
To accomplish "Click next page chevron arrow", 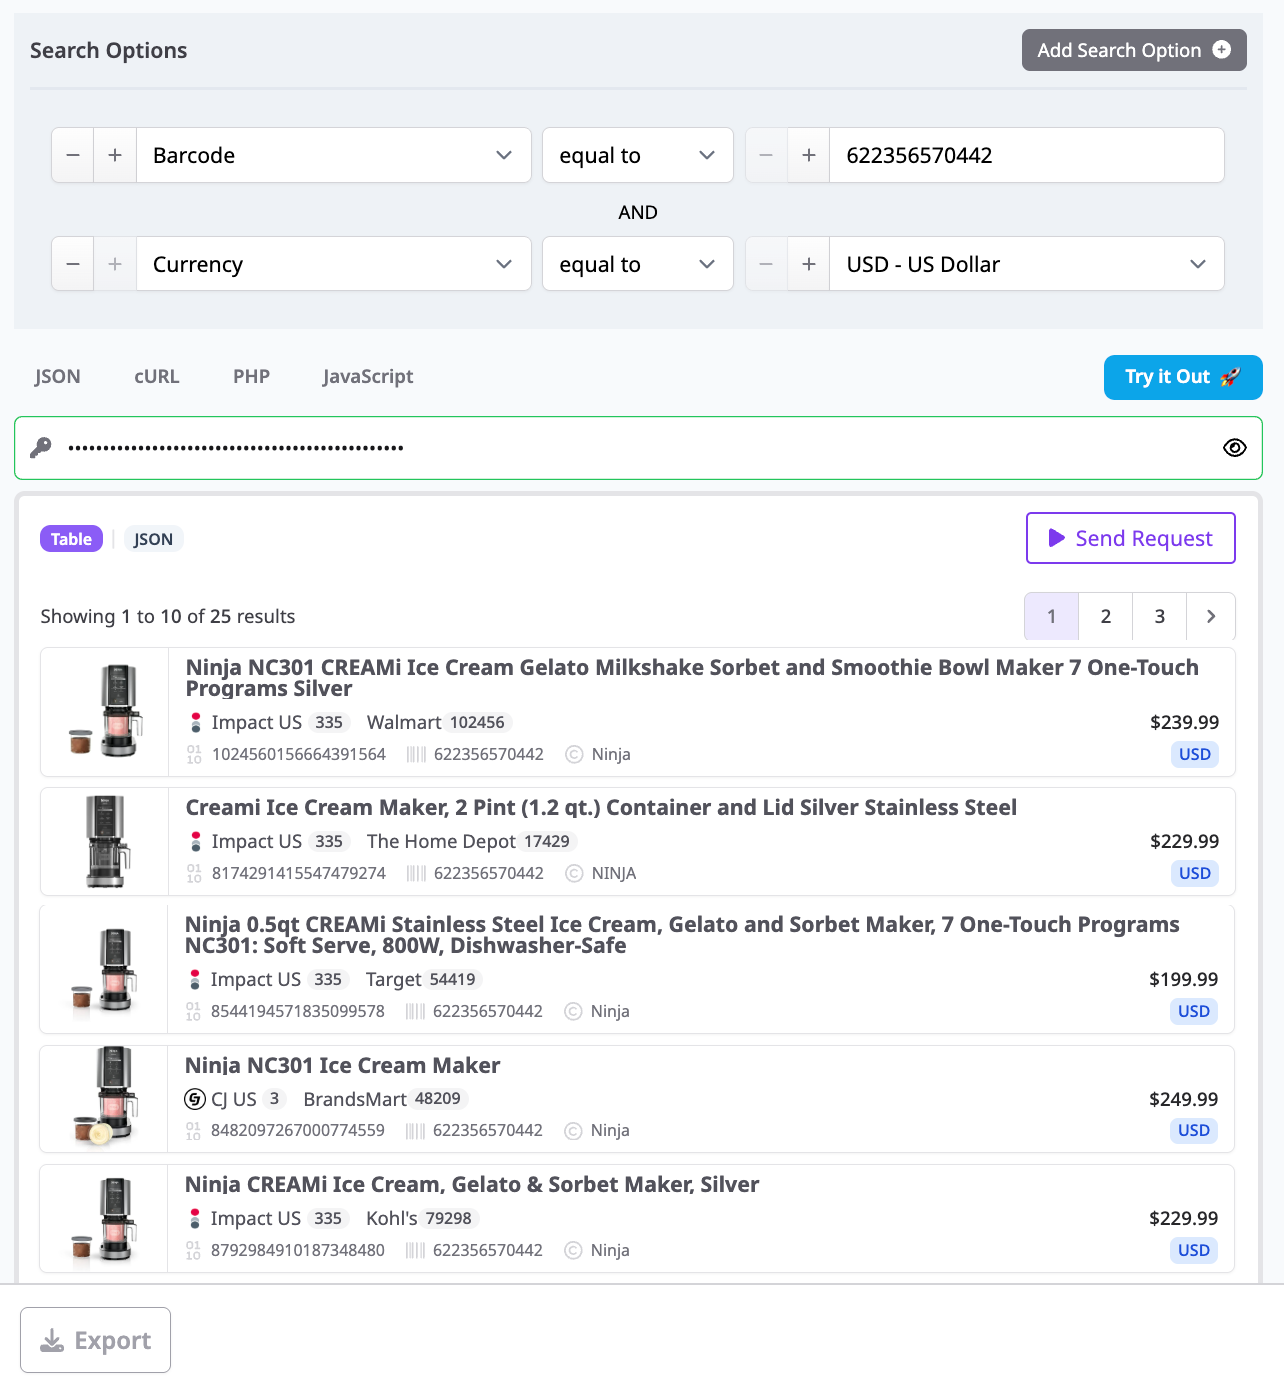I will tap(1211, 616).
